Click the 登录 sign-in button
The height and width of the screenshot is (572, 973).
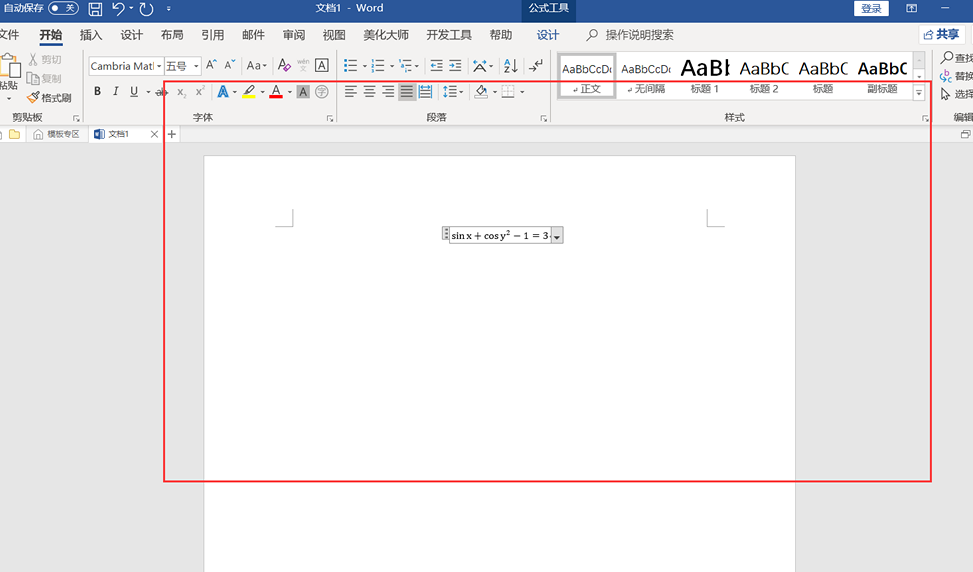click(x=871, y=8)
